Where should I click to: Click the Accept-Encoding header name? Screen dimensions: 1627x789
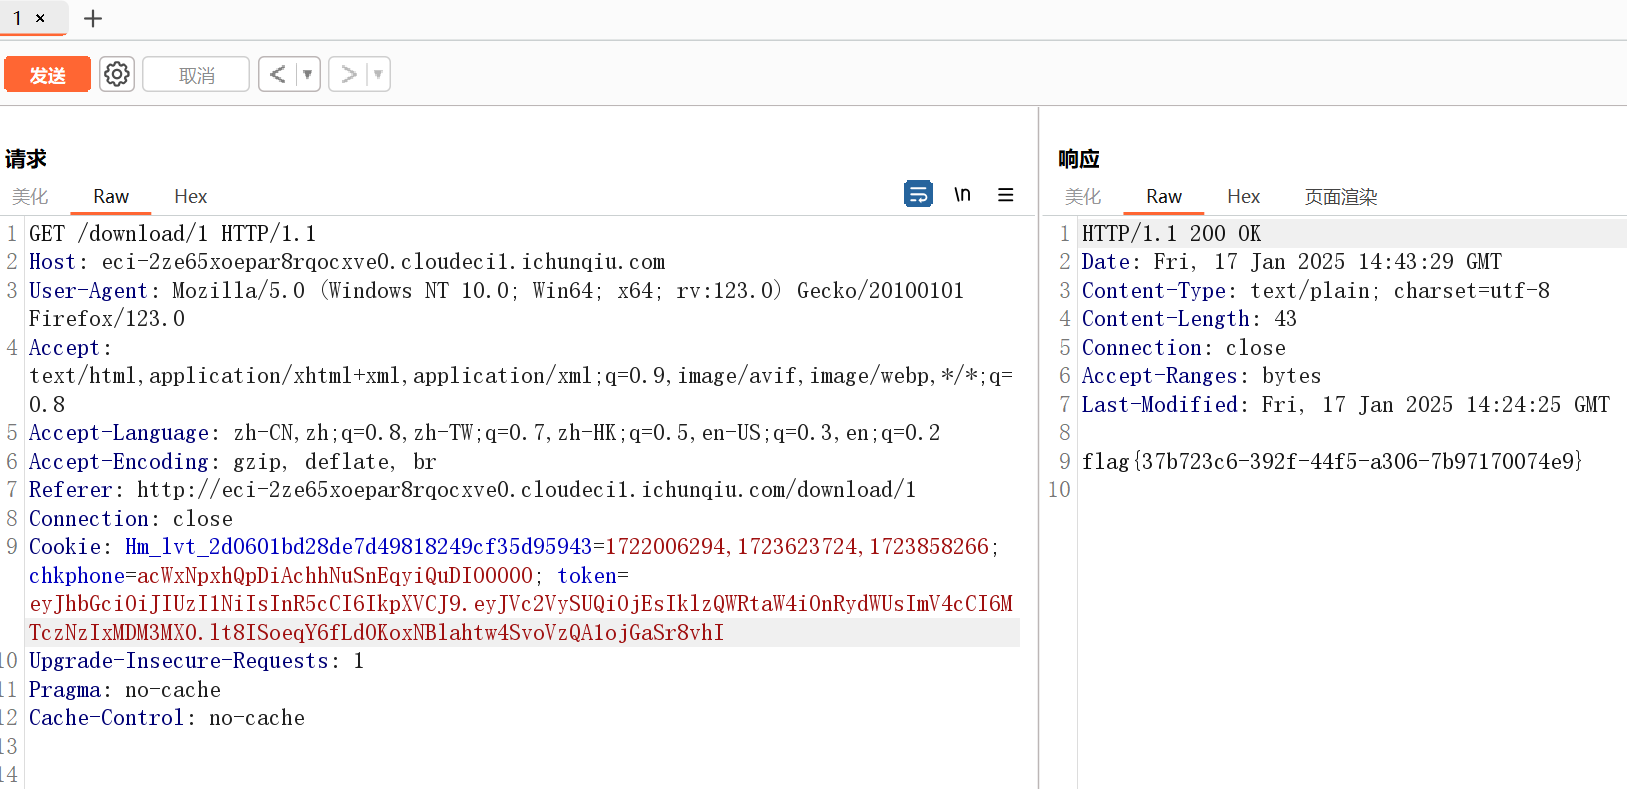(118, 461)
